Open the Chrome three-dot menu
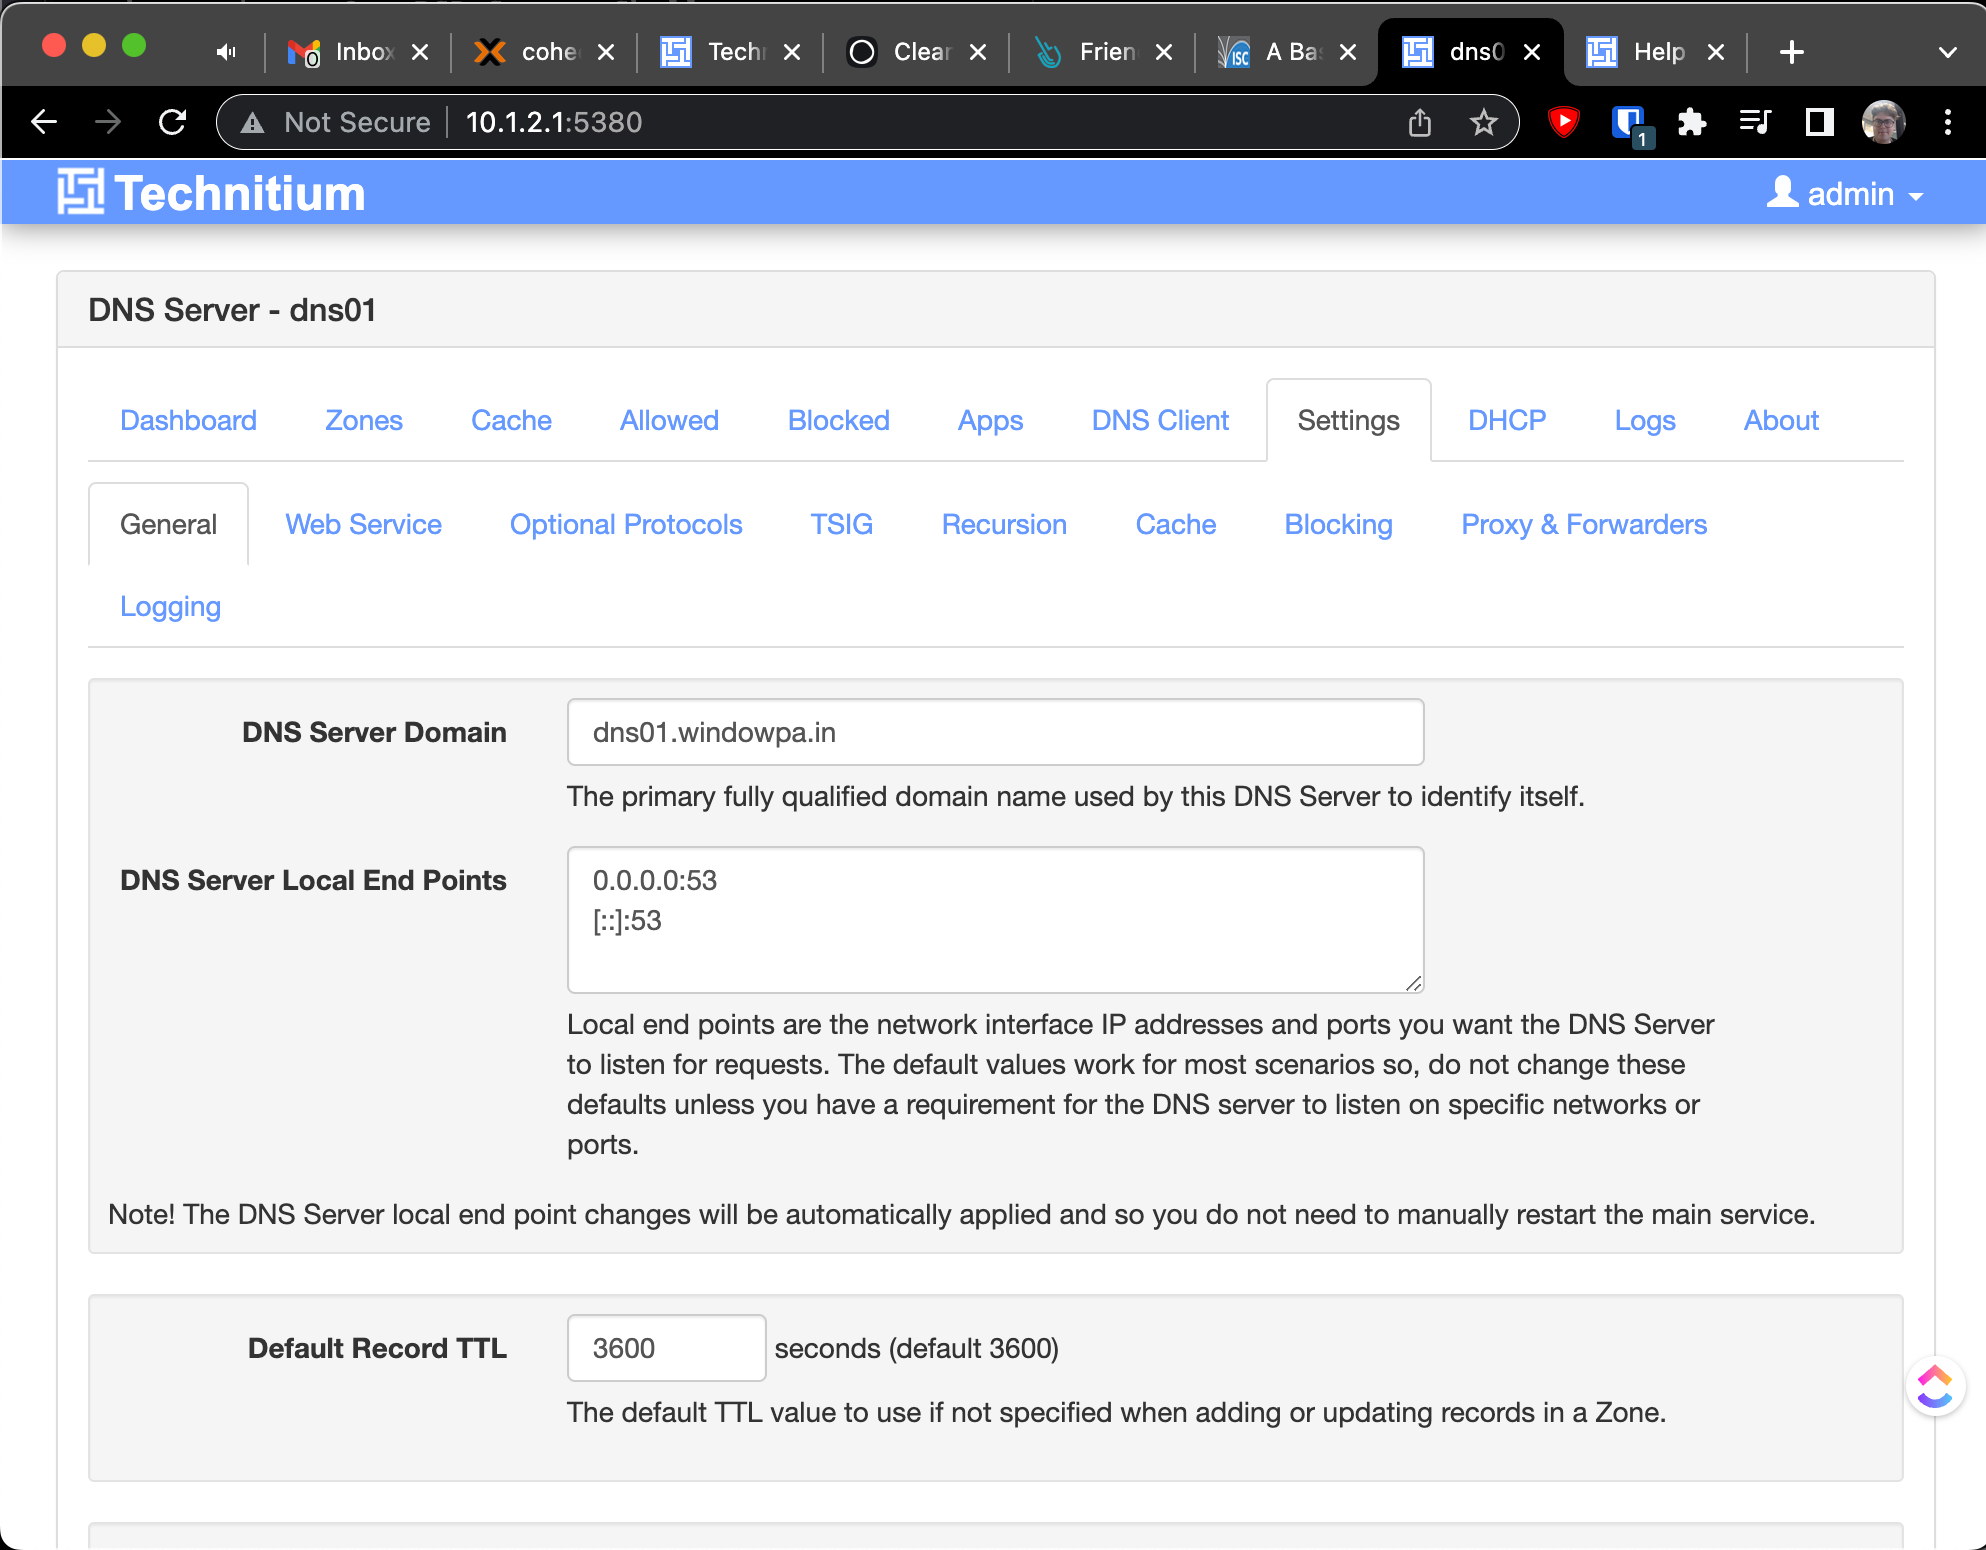Viewport: 1986px width, 1550px height. [1947, 122]
